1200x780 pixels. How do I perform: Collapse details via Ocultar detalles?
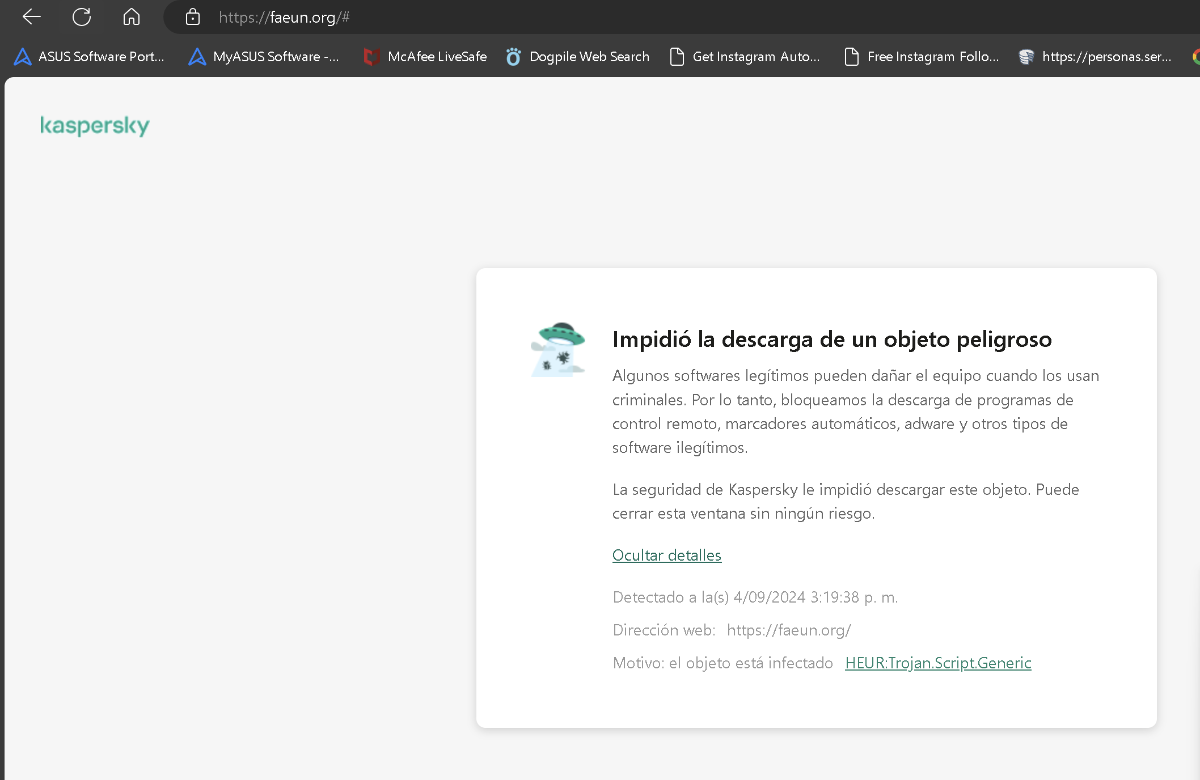click(667, 555)
